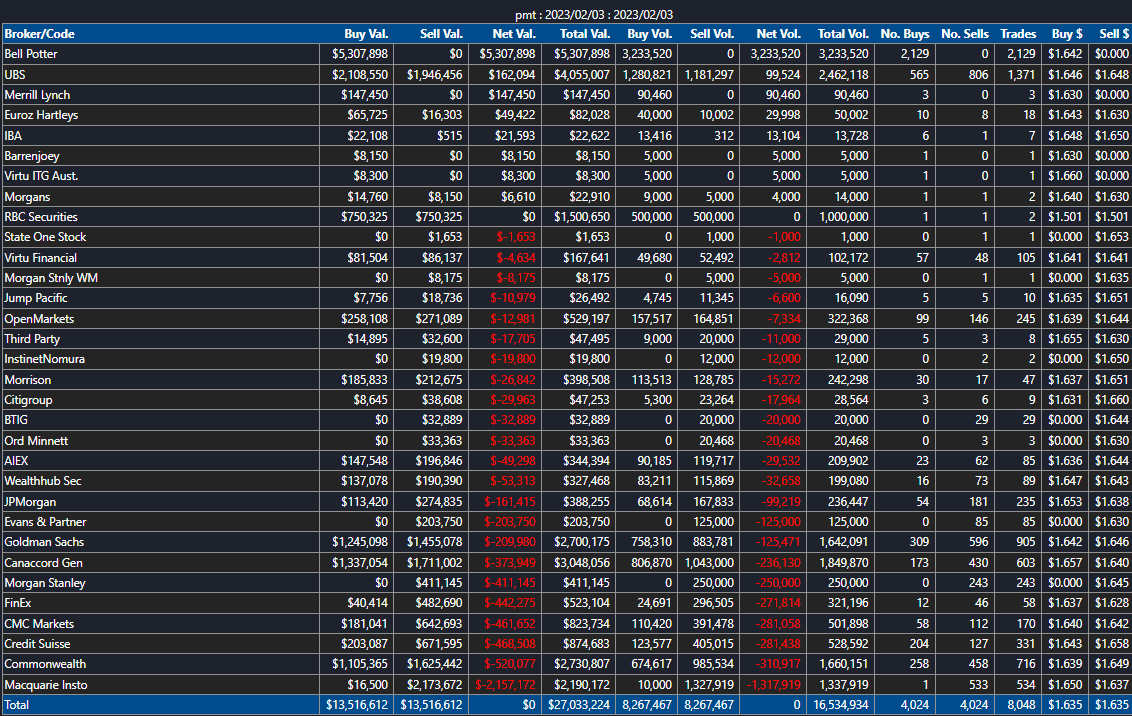Select the Bell Potter broker row
1132x716 pixels.
coord(566,54)
